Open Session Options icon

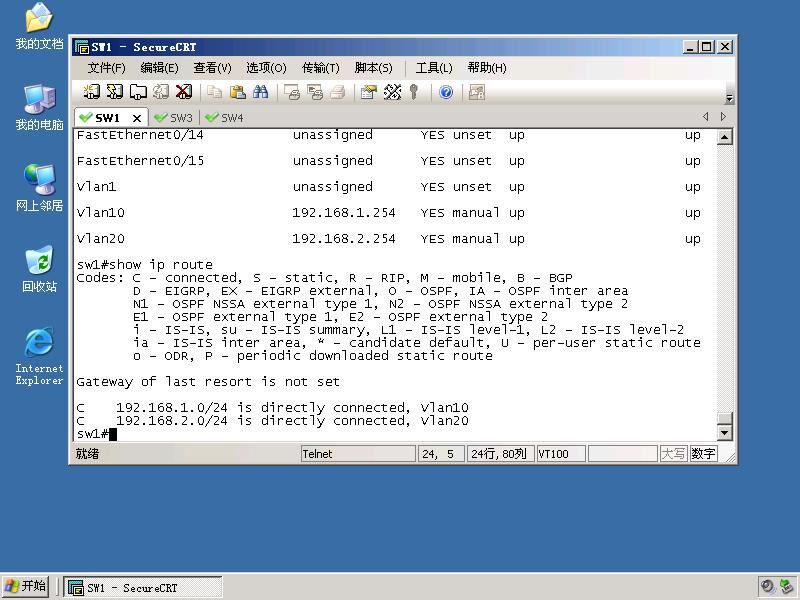(x=368, y=92)
